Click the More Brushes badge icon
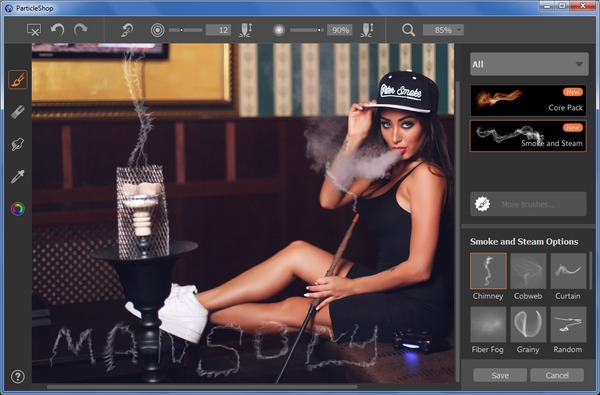 pyautogui.click(x=482, y=204)
